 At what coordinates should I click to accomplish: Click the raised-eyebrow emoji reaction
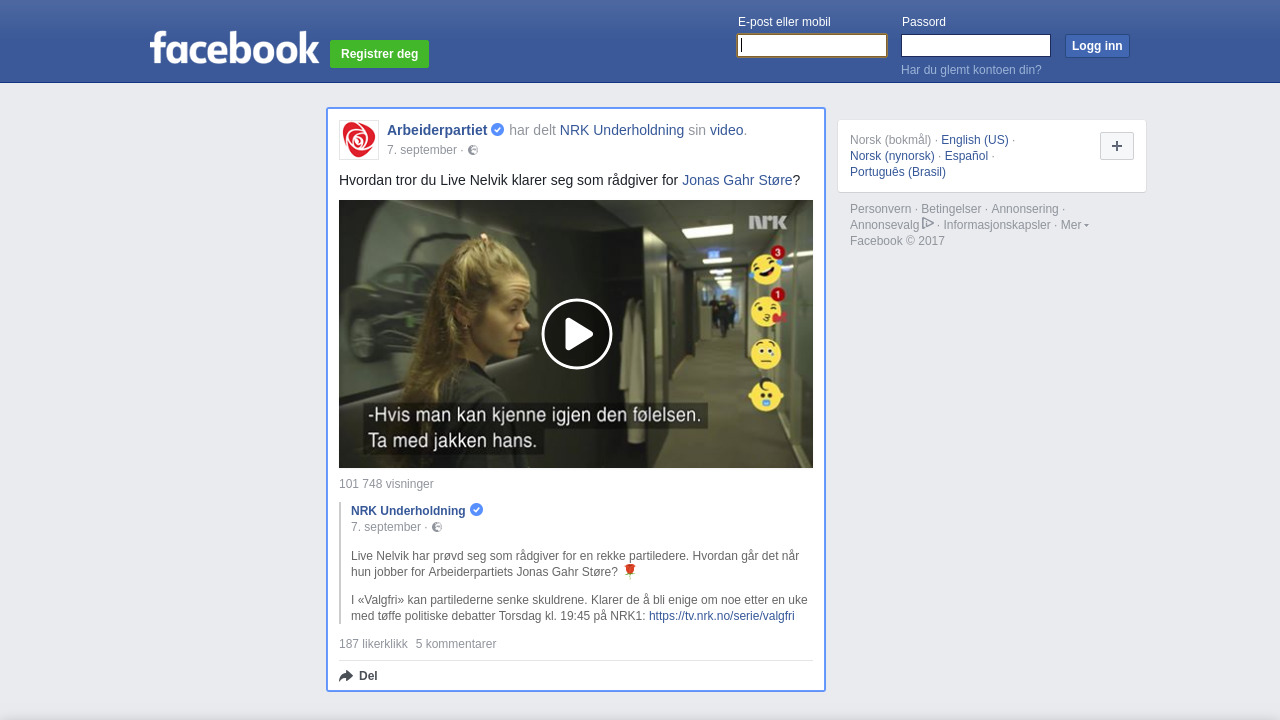(x=766, y=353)
